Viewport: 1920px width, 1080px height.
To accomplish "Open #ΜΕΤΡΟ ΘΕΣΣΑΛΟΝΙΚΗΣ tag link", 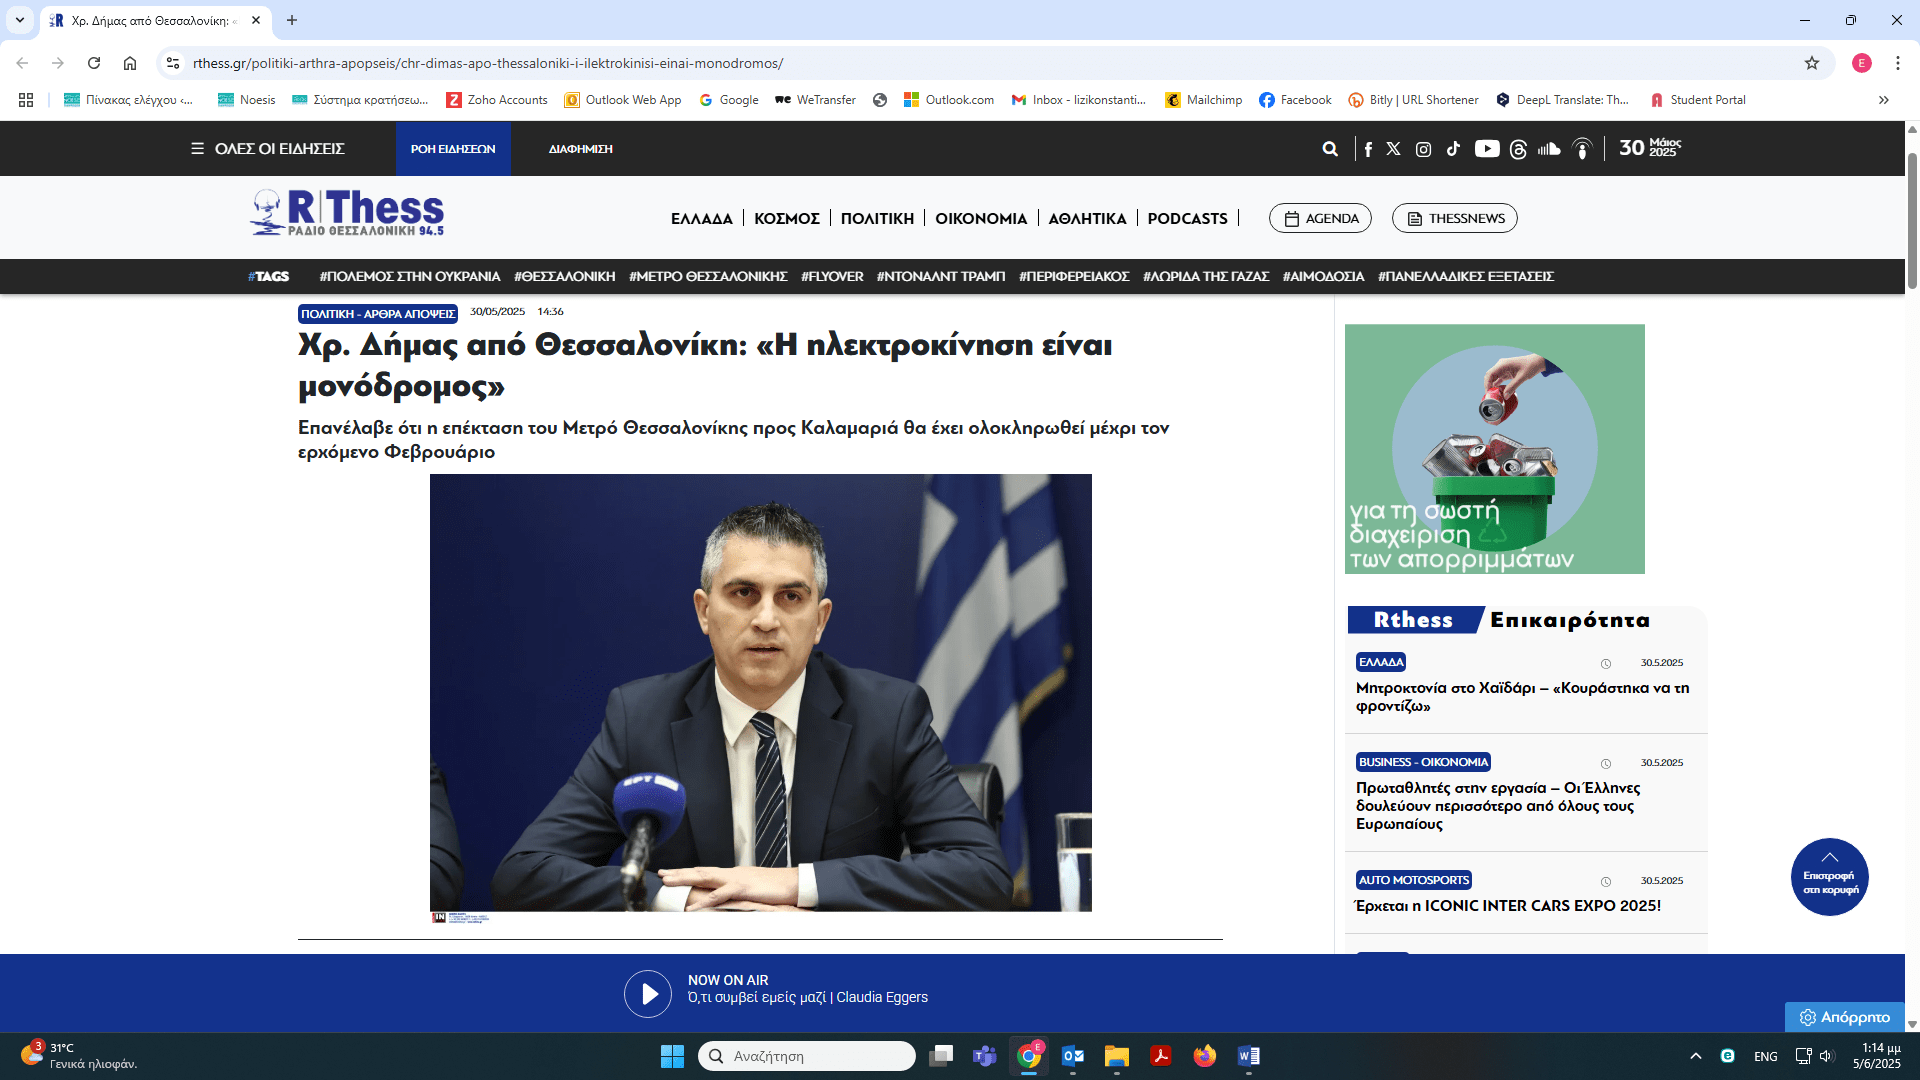I will point(708,277).
